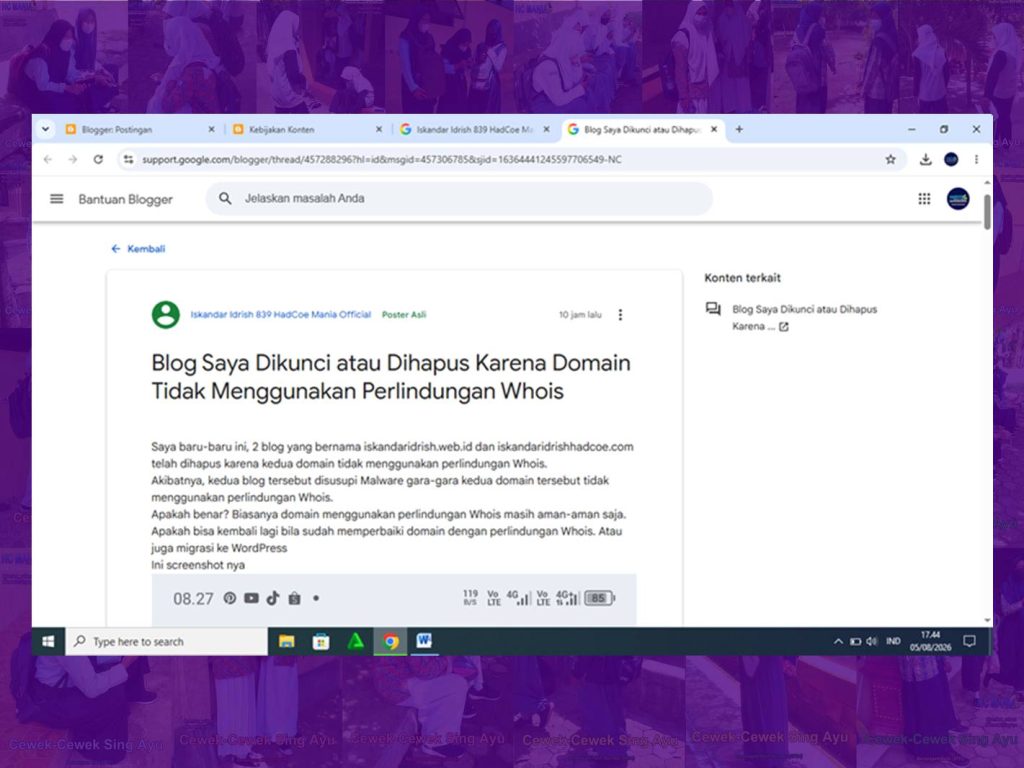The image size is (1024, 768).
Task: Click the page vertical scrollbar thumb
Action: click(x=987, y=211)
